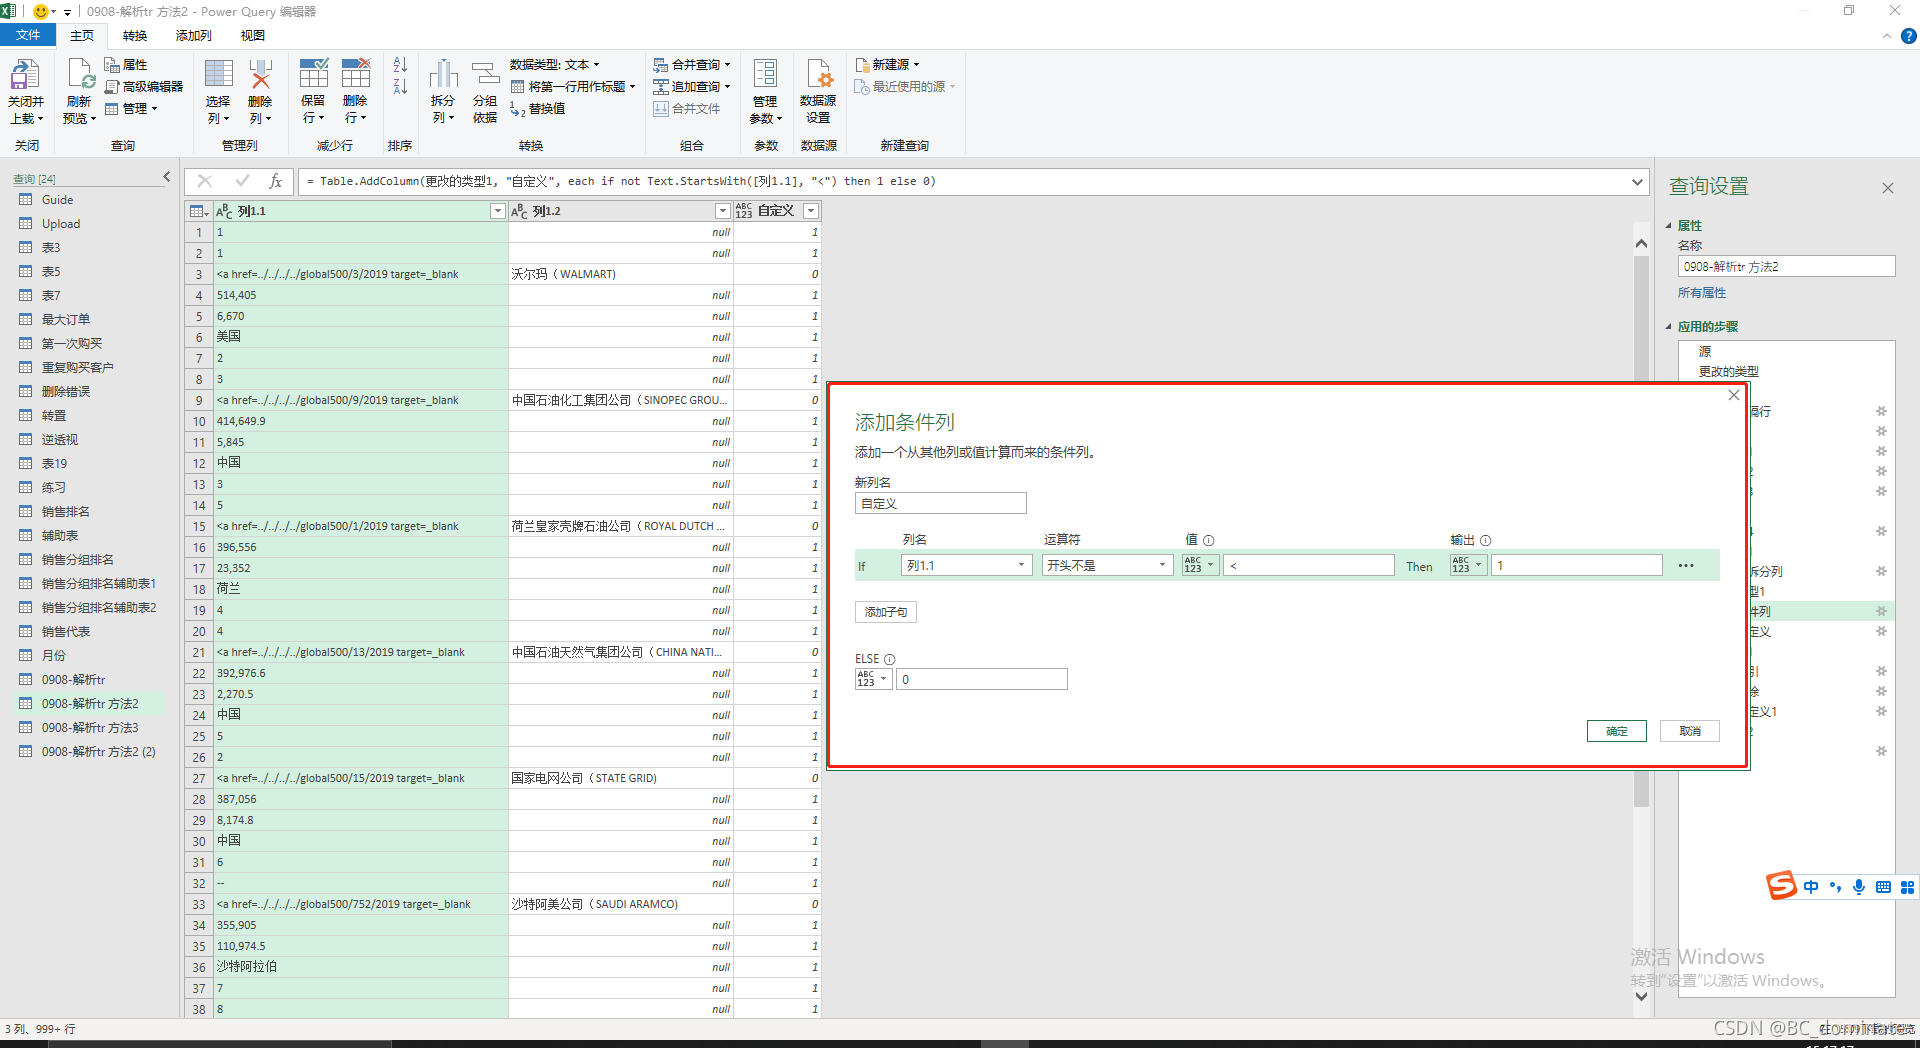The width and height of the screenshot is (1920, 1048).
Task: Click the query 名称 field in 查询设置
Action: pyautogui.click(x=1786, y=267)
